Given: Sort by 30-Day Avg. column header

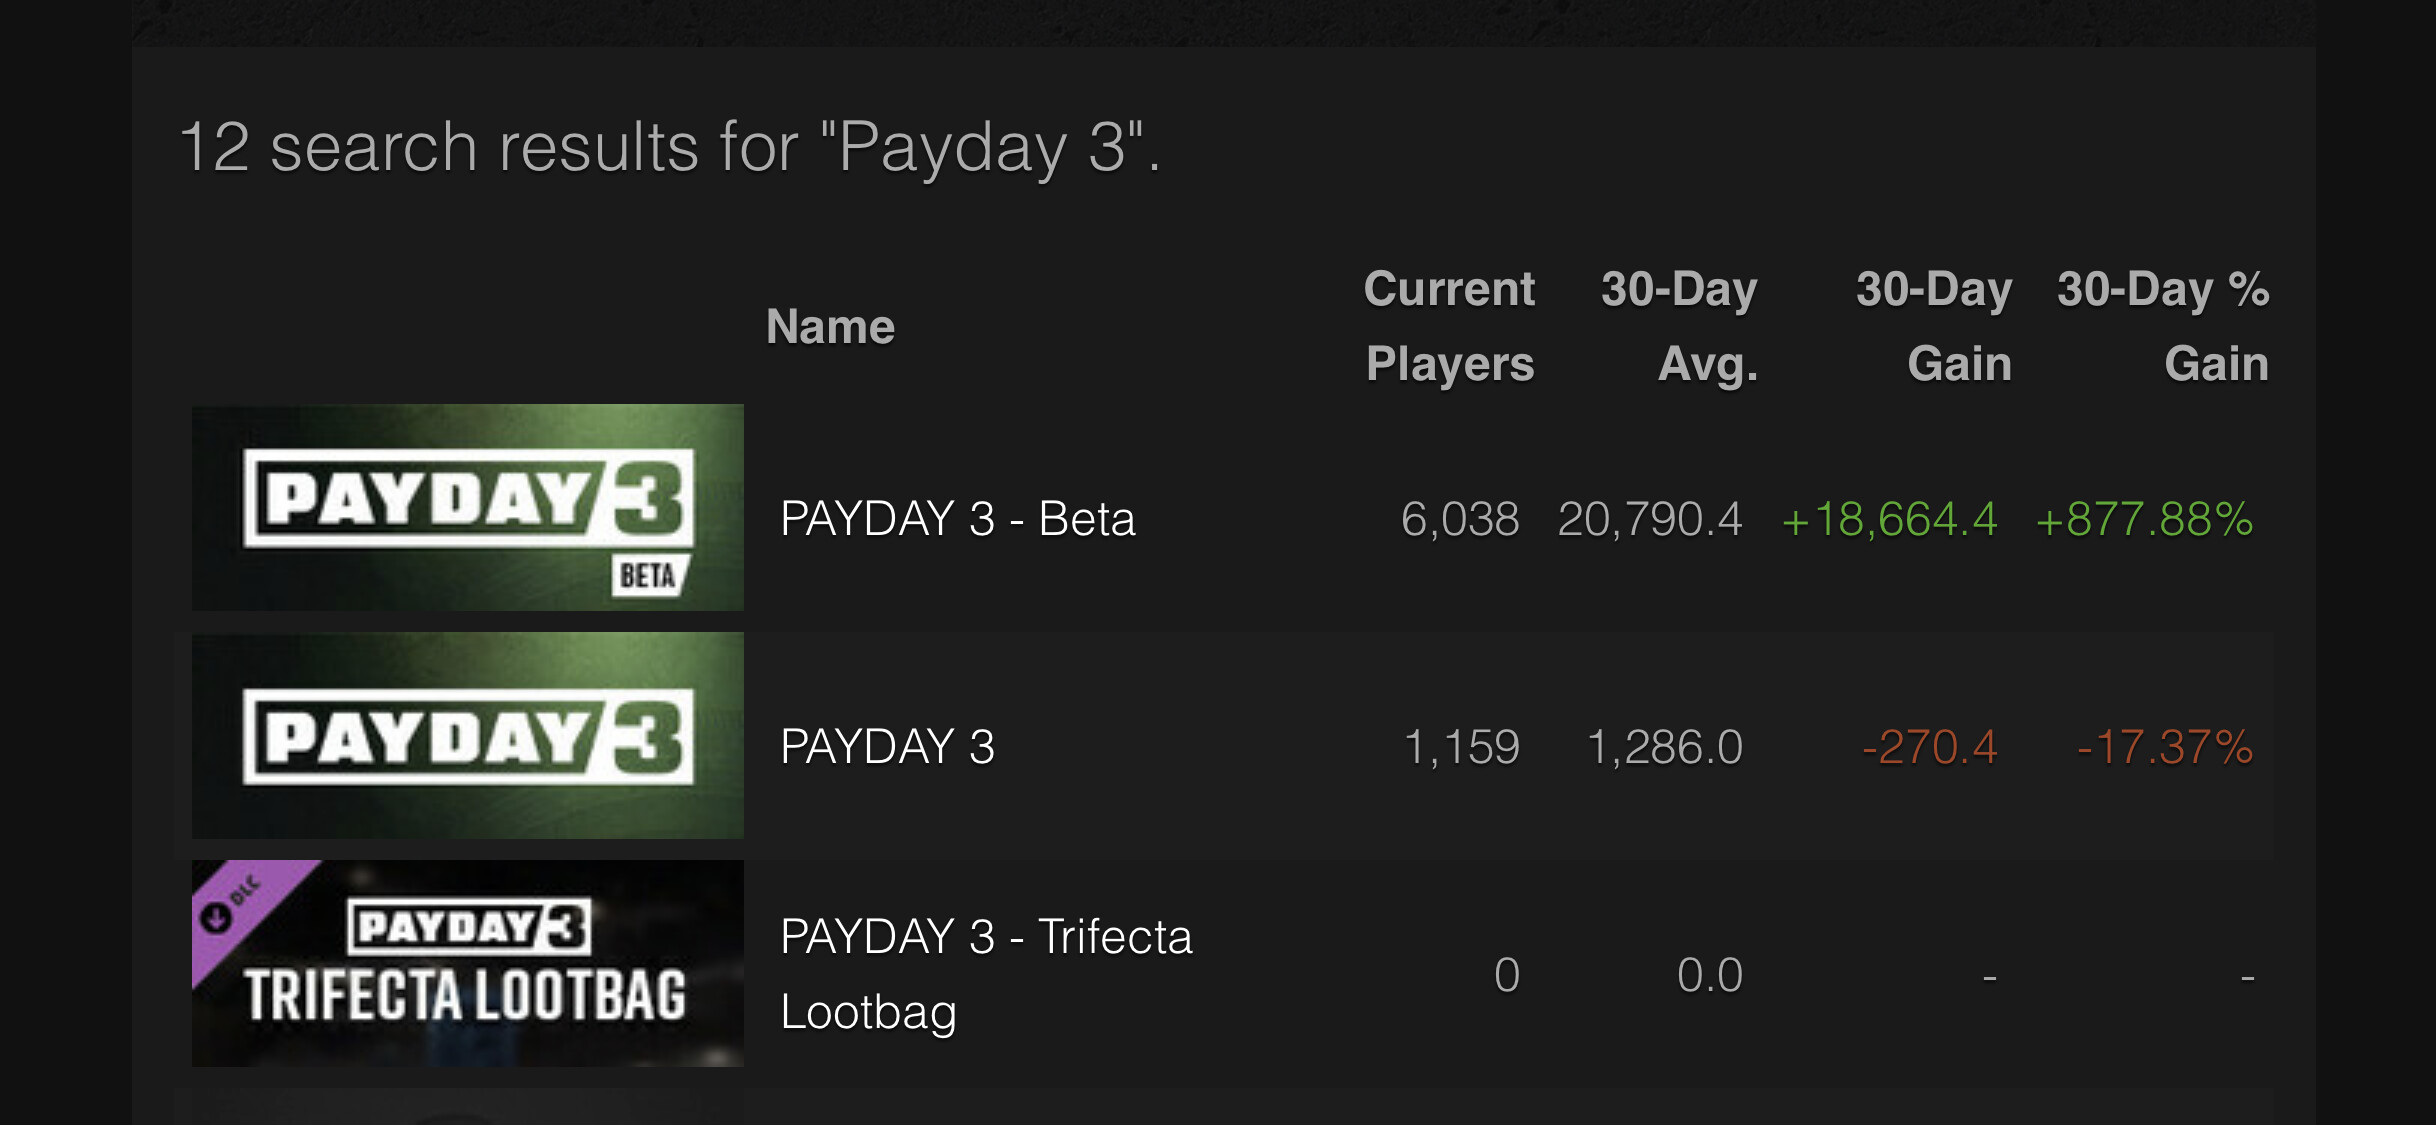Looking at the screenshot, I should [x=1679, y=326].
